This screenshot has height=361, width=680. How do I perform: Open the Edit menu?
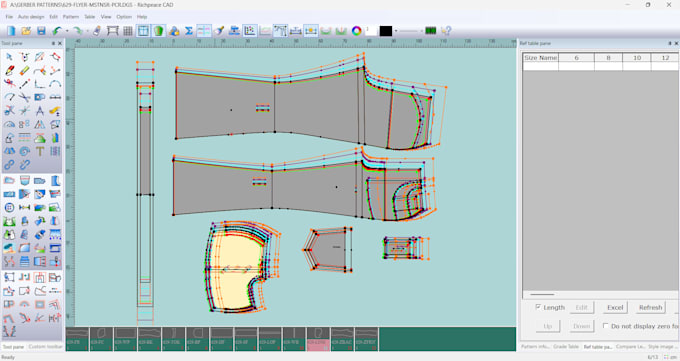[53, 16]
